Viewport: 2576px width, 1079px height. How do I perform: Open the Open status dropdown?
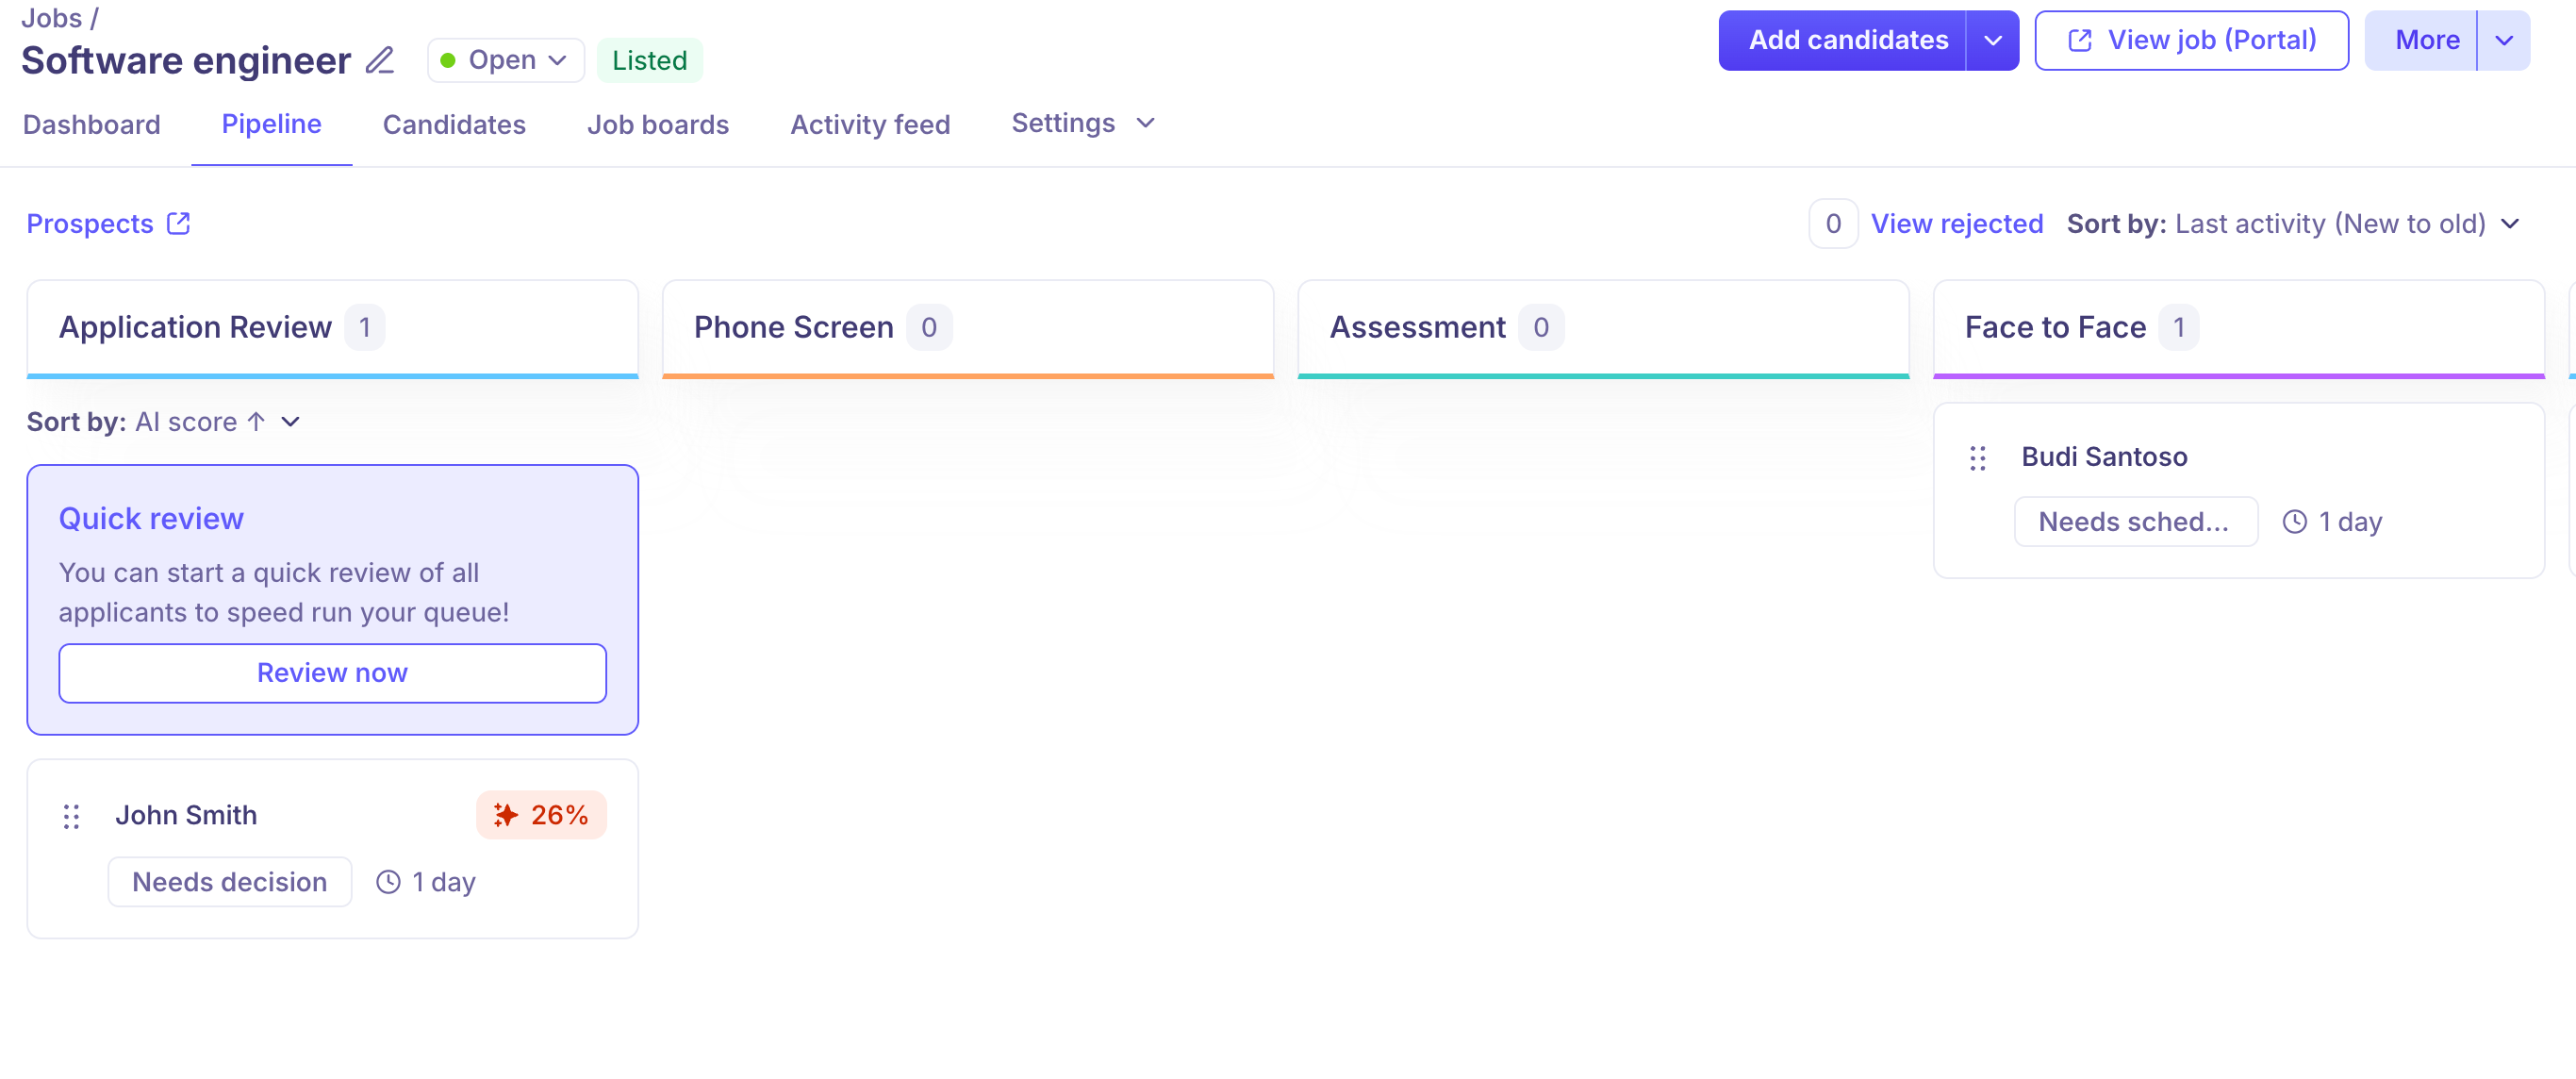pos(505,61)
